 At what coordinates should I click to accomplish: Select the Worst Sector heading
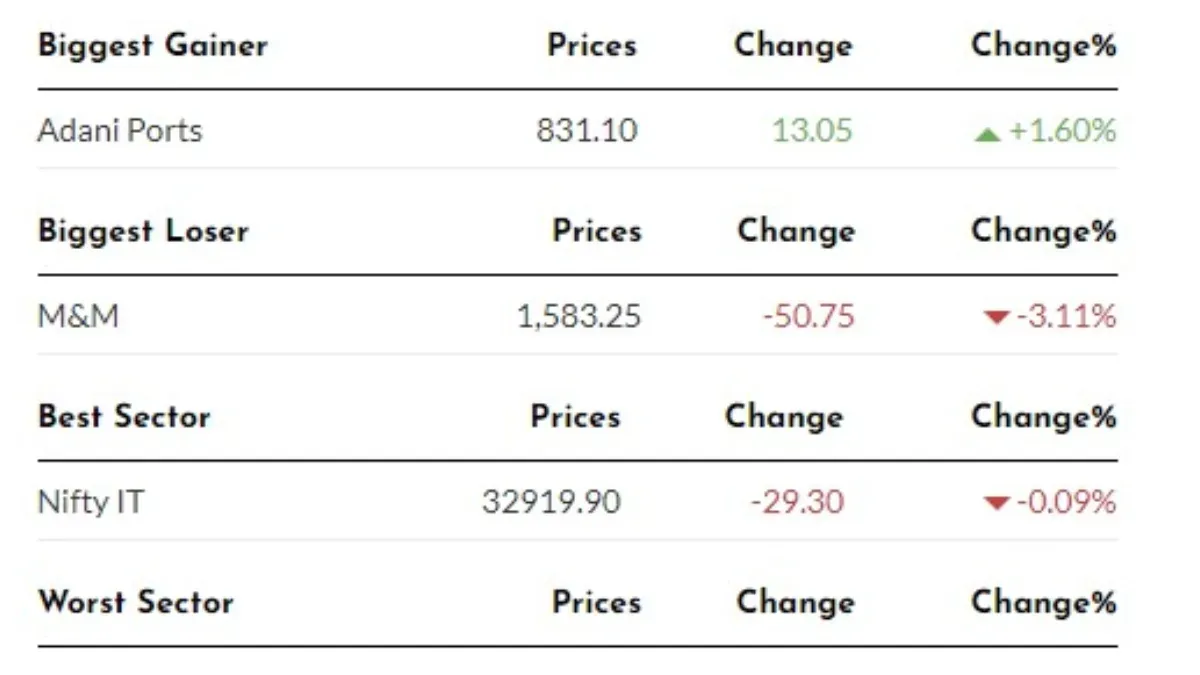click(136, 602)
